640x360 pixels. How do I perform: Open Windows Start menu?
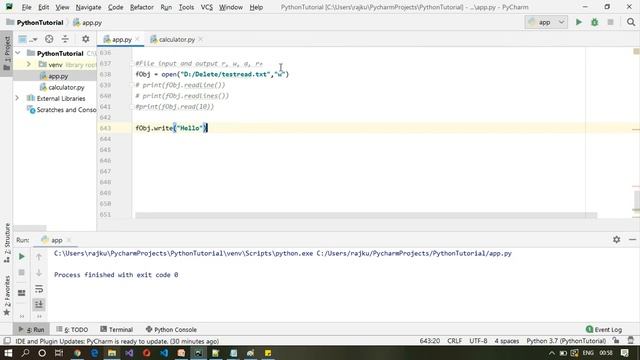(x=8, y=353)
